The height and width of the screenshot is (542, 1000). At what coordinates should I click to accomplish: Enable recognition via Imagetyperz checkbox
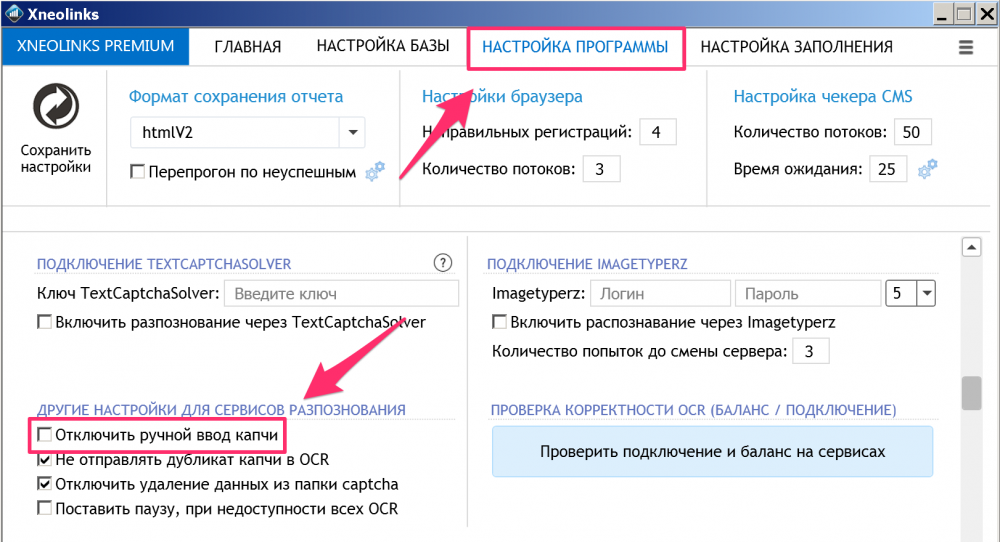[x=499, y=322]
